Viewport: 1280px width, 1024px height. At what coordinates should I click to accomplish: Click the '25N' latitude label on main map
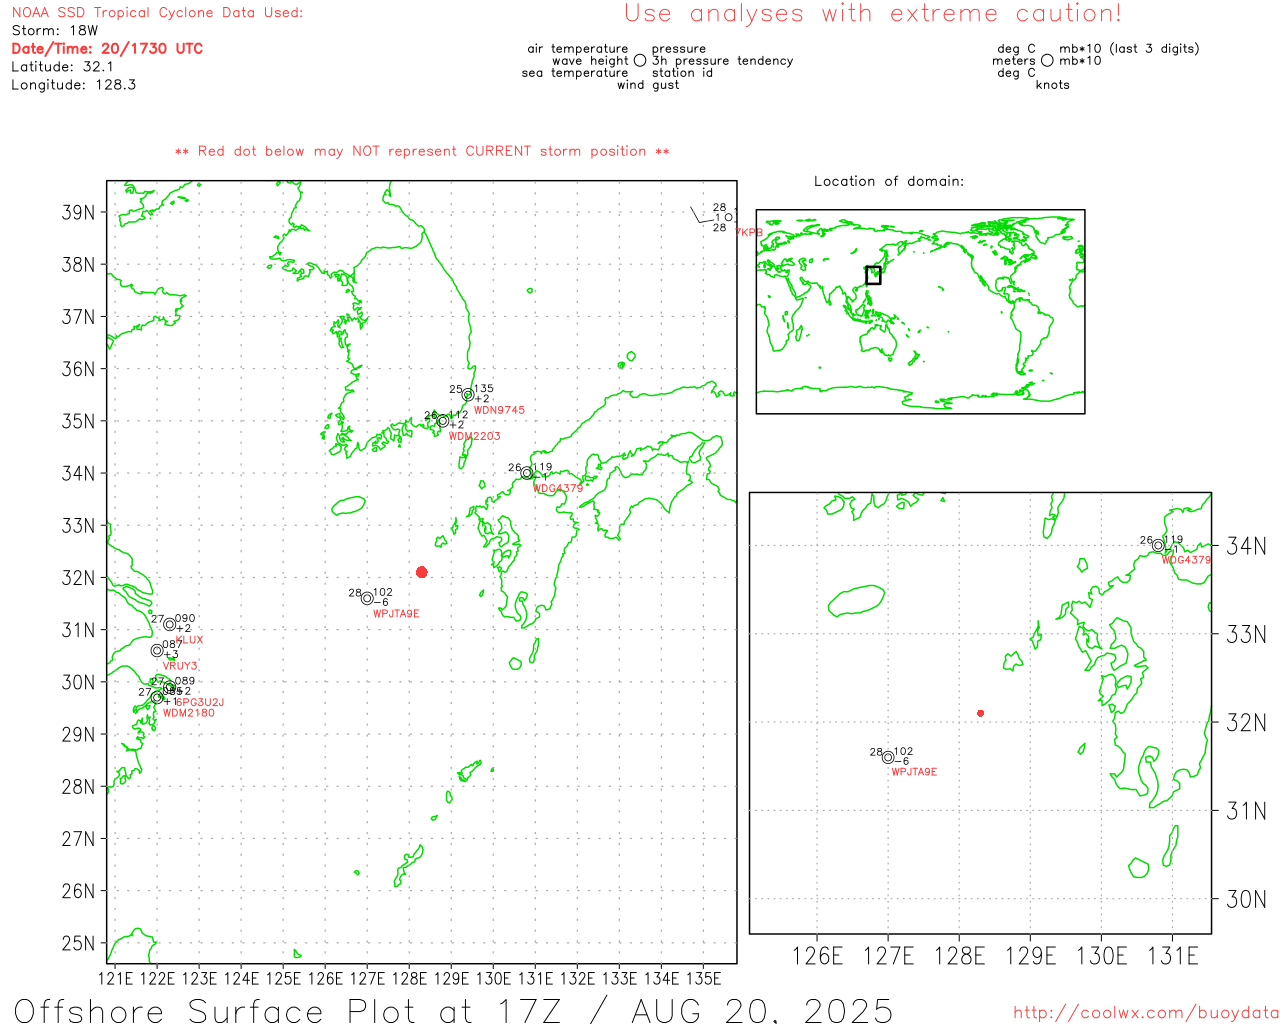(x=78, y=943)
